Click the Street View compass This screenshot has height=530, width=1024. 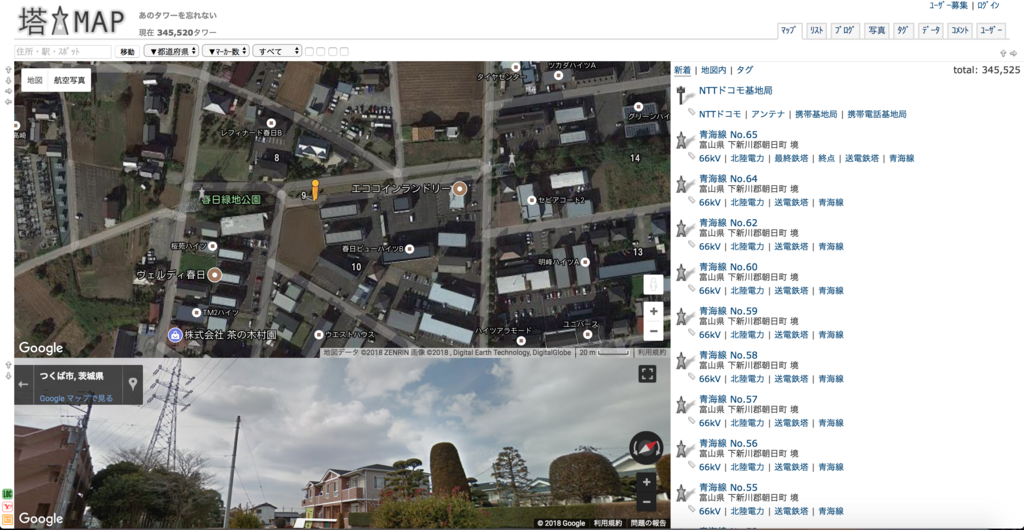(646, 448)
